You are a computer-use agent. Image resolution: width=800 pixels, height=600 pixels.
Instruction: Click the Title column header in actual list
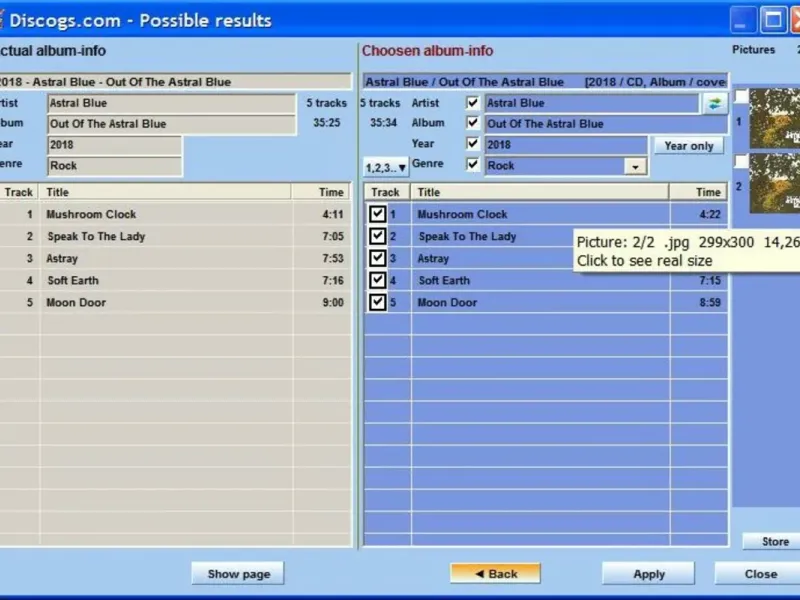pyautogui.click(x=166, y=192)
